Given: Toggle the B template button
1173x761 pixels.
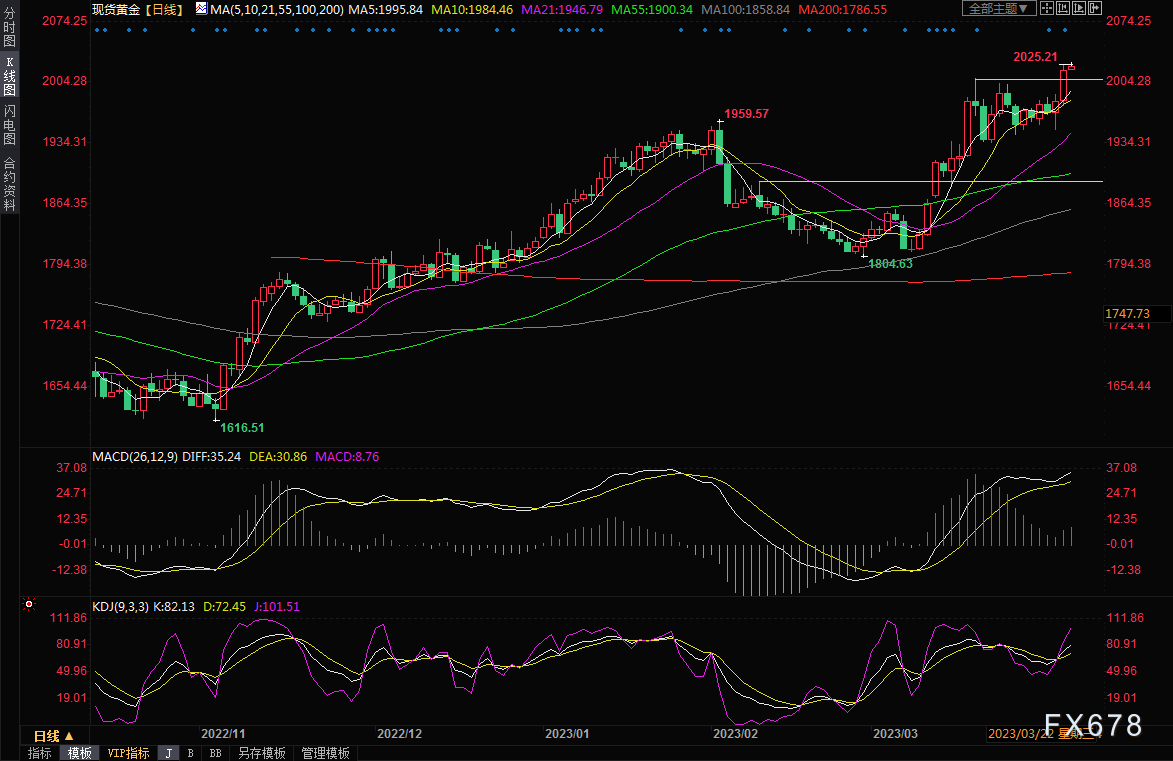Looking at the screenshot, I should click(x=190, y=753).
